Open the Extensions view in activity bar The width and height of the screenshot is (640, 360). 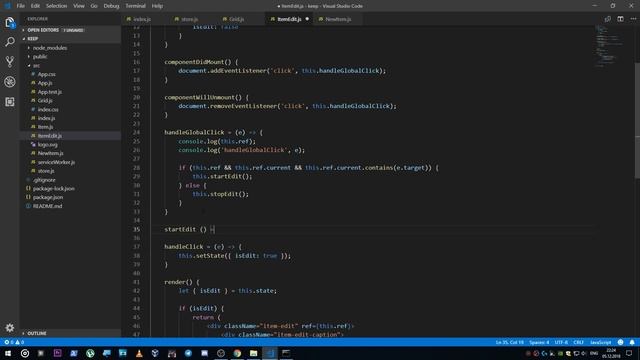(x=10, y=102)
